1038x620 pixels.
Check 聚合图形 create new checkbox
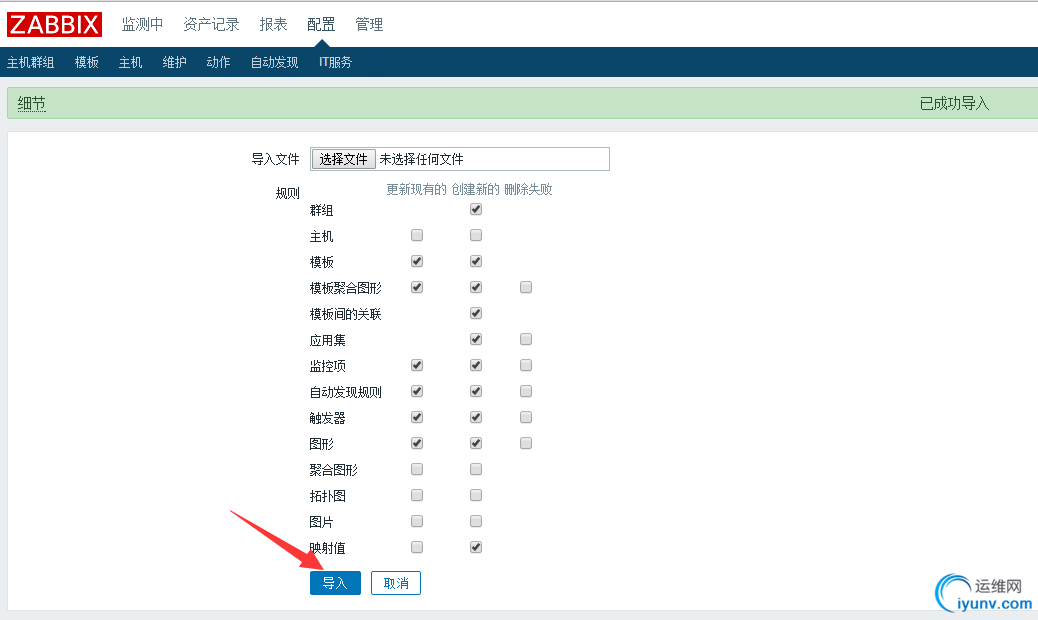[x=476, y=469]
